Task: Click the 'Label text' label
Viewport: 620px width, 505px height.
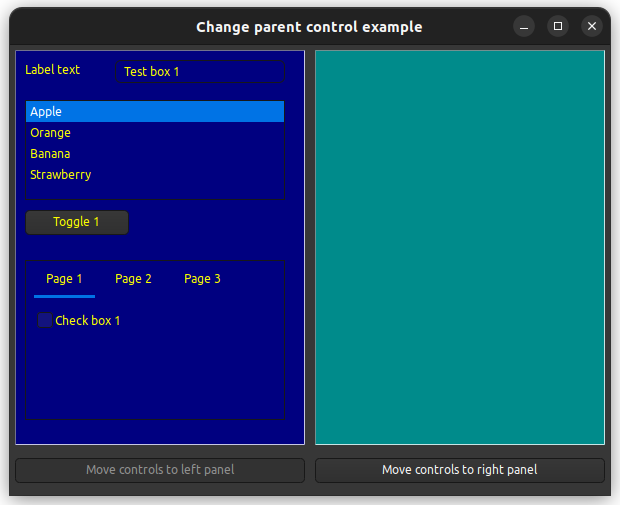Action: click(52, 70)
